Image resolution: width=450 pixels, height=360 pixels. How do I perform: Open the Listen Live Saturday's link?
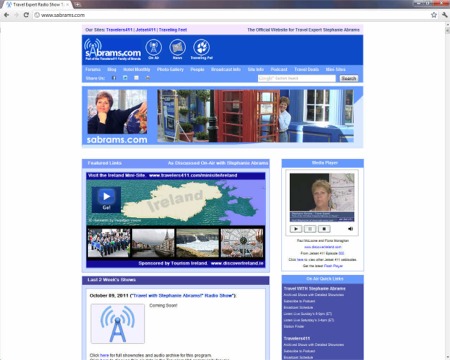click(x=308, y=320)
